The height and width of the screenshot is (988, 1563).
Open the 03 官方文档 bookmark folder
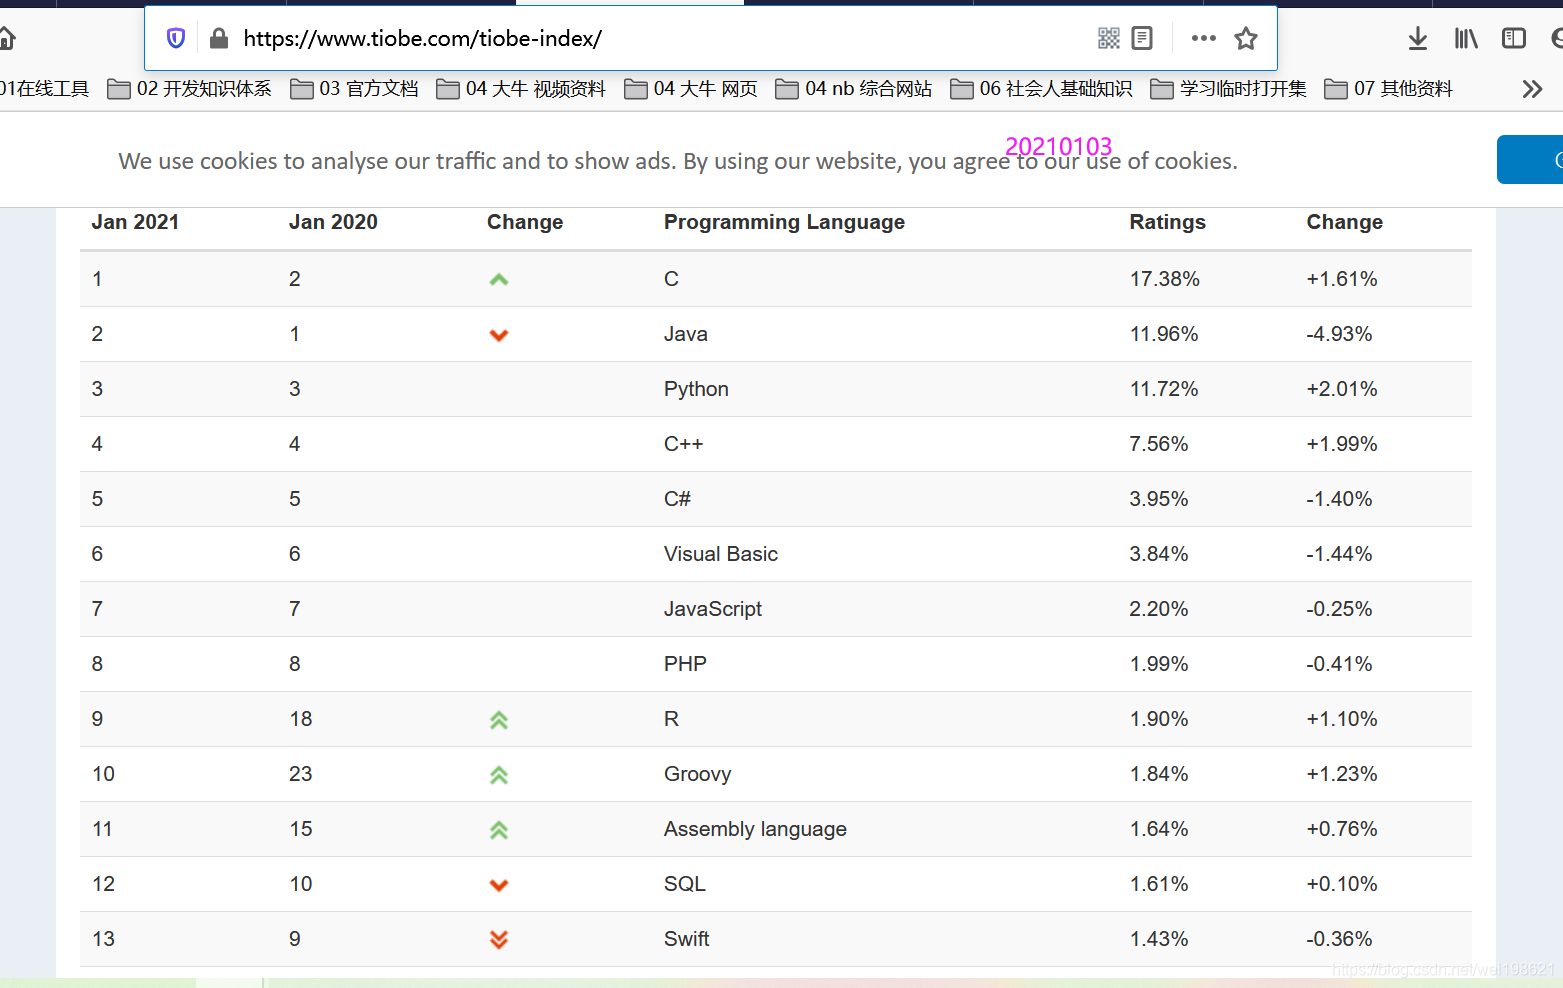(354, 89)
